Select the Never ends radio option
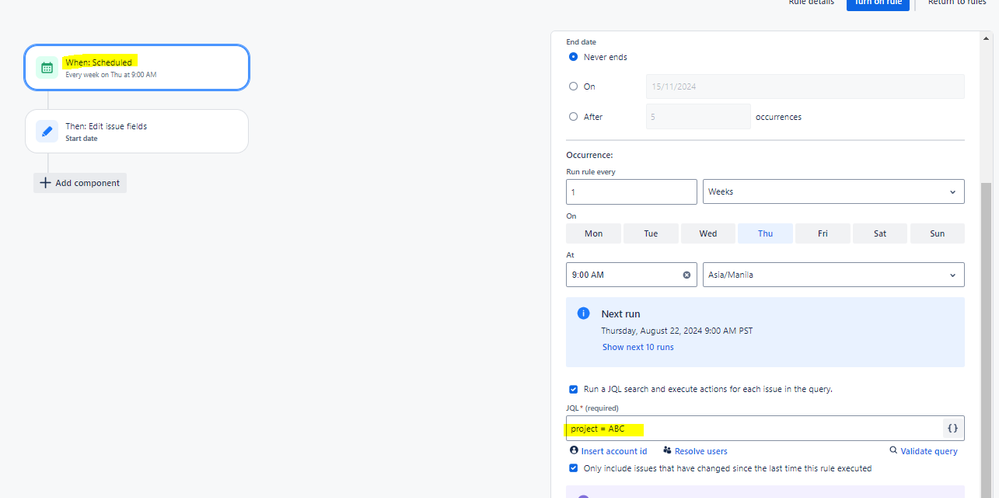The image size is (999, 498). point(573,57)
